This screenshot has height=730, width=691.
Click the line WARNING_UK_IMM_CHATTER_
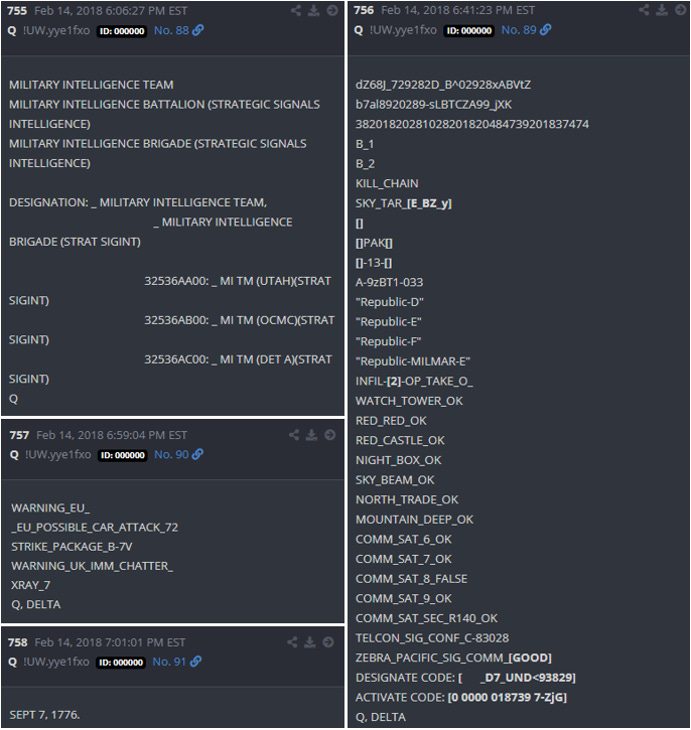pos(92,566)
